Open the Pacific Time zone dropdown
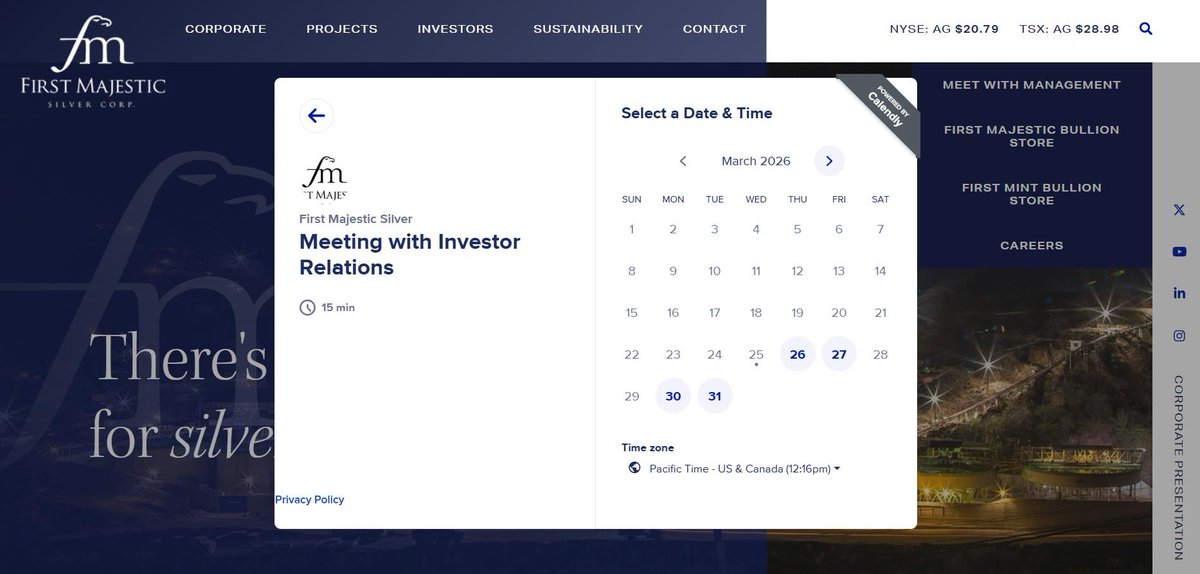 click(x=744, y=469)
